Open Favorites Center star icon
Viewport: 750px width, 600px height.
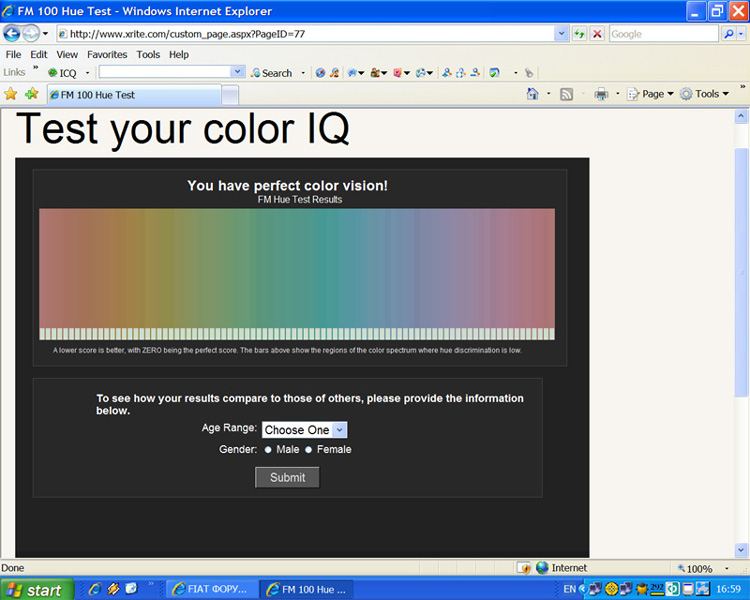11,94
